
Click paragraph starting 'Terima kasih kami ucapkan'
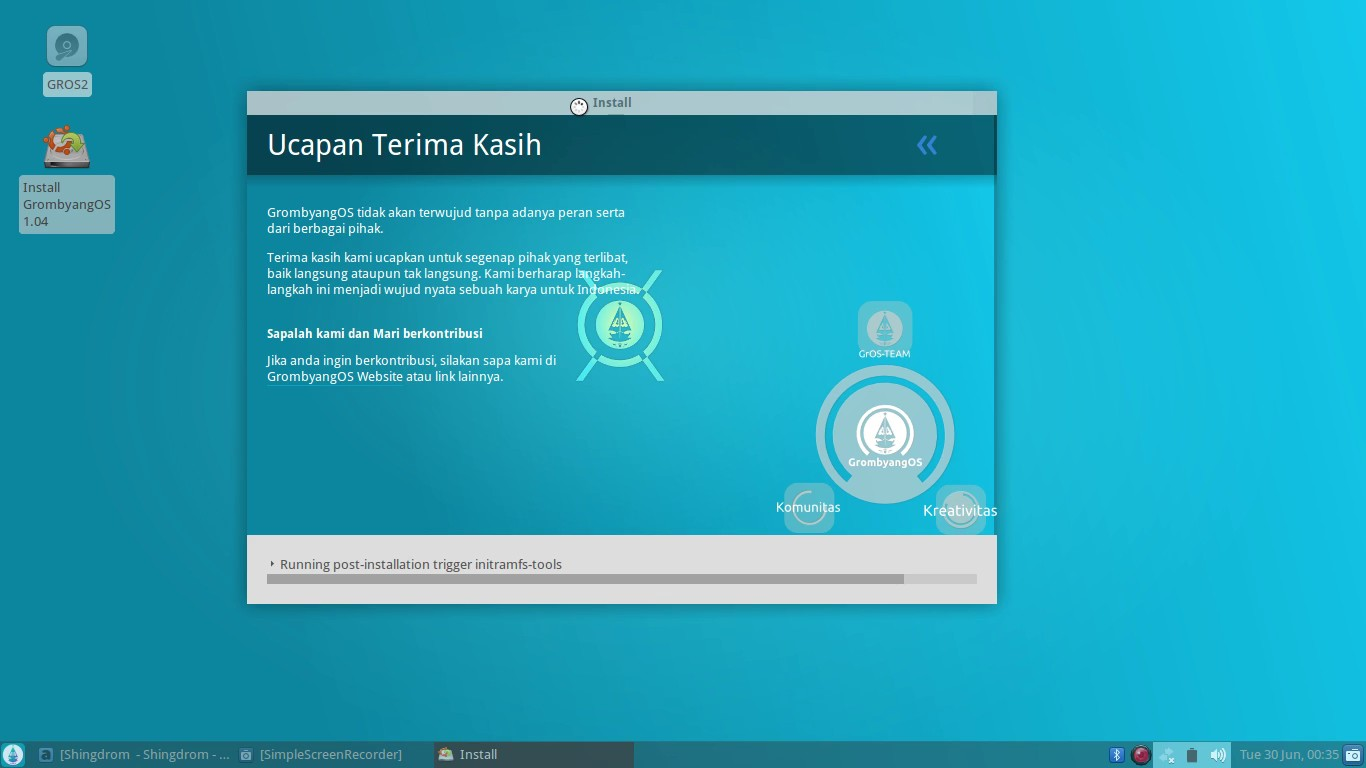tap(453, 273)
